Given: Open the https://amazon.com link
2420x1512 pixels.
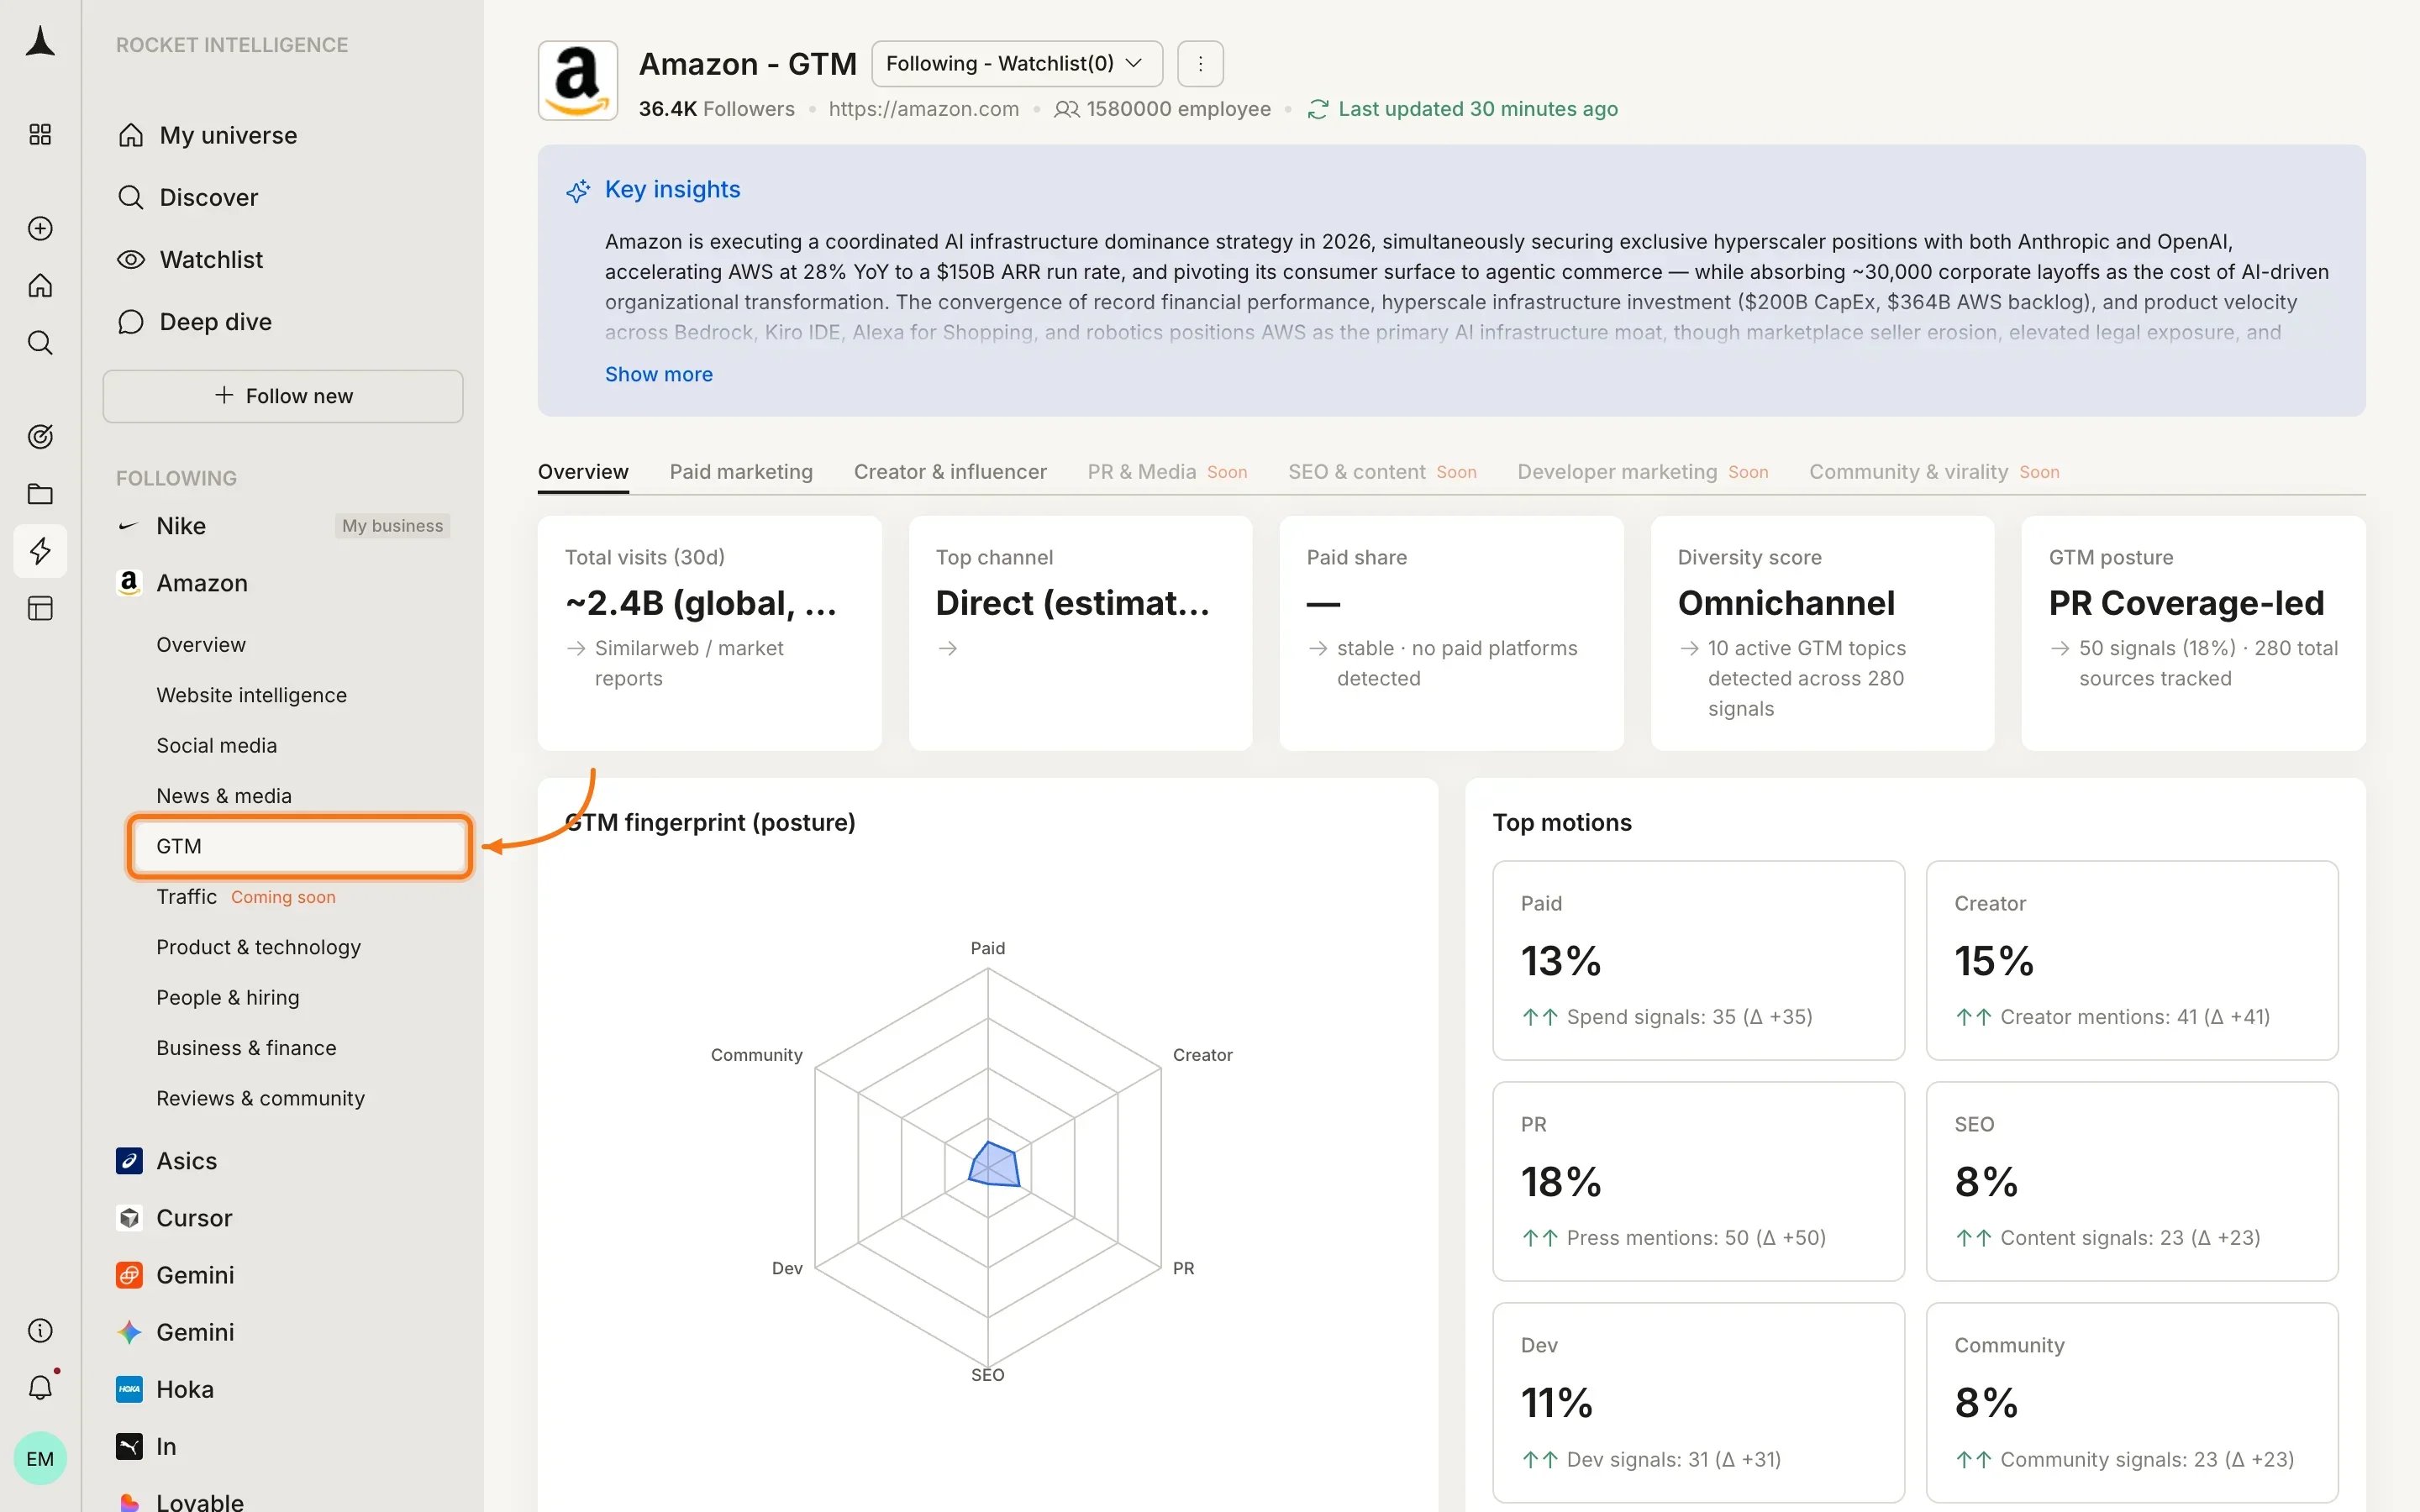Looking at the screenshot, I should tap(923, 109).
